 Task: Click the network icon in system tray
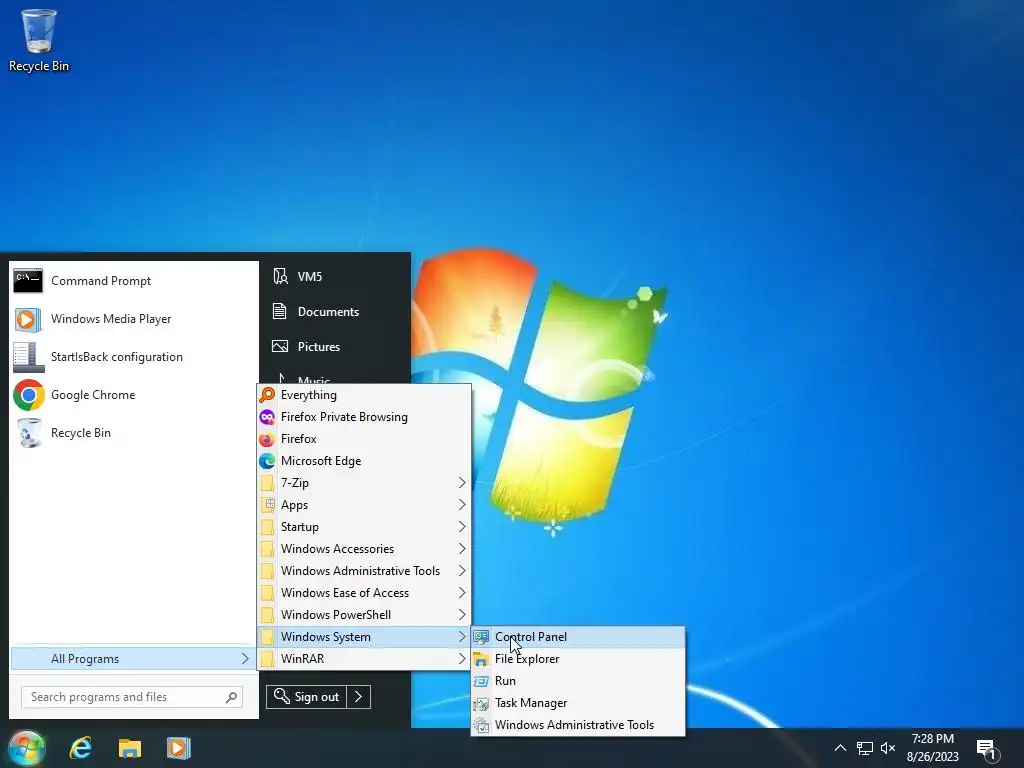pyautogui.click(x=865, y=748)
